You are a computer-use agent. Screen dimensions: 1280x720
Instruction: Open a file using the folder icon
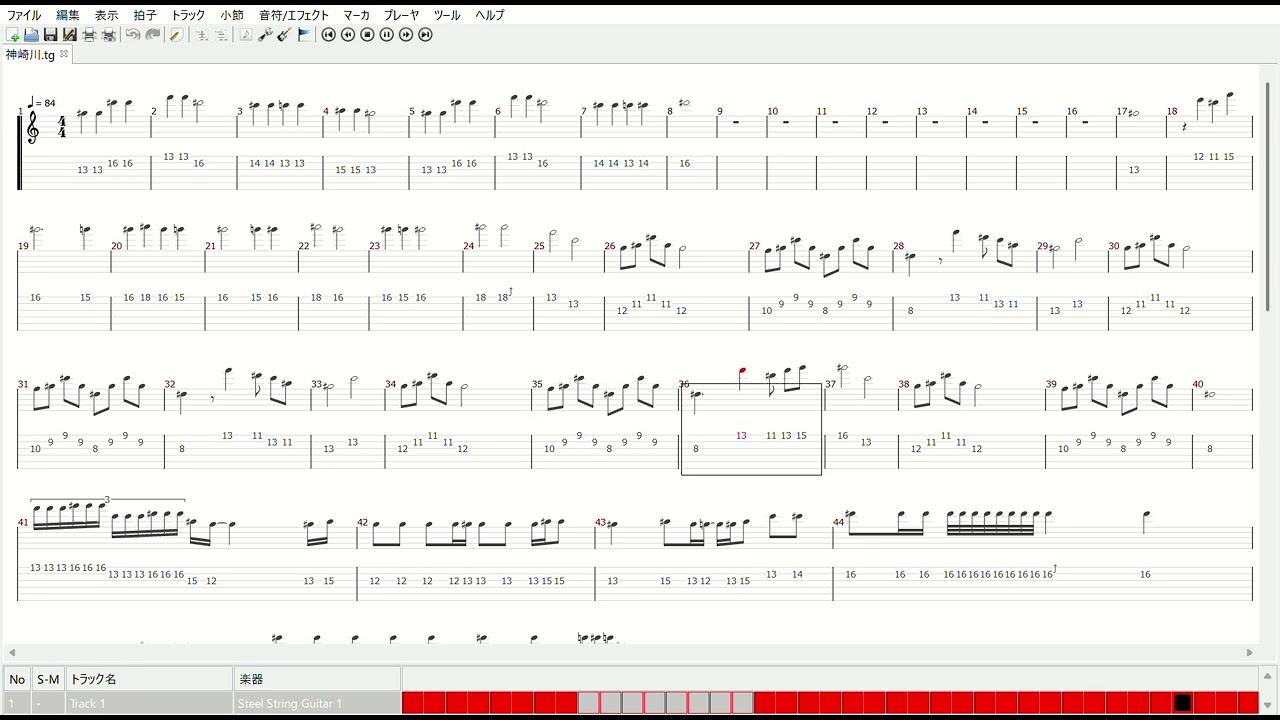point(31,35)
